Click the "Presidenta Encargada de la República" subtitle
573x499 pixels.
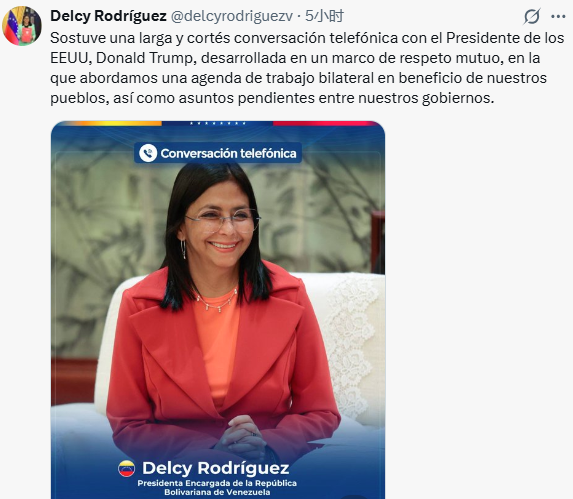(217, 483)
